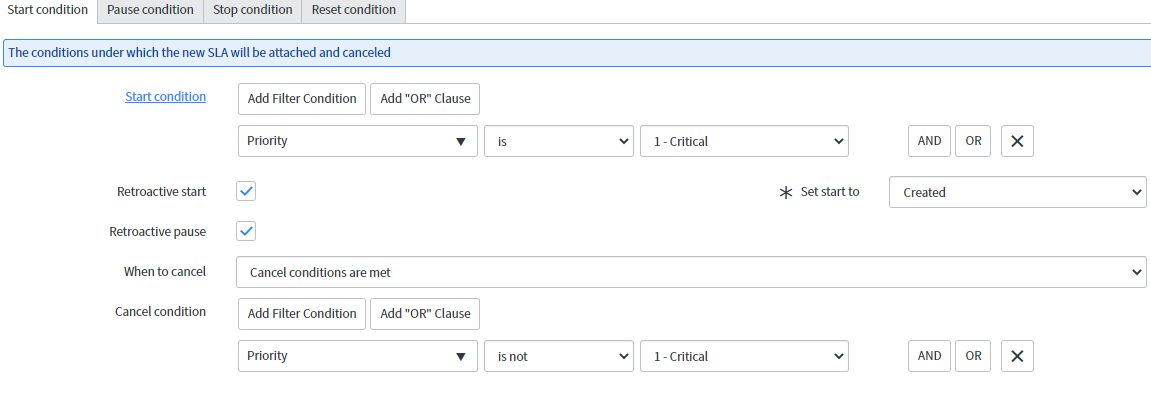Click the OR button on cancel condition row
Screen dimensions: 1151x394
tap(973, 356)
